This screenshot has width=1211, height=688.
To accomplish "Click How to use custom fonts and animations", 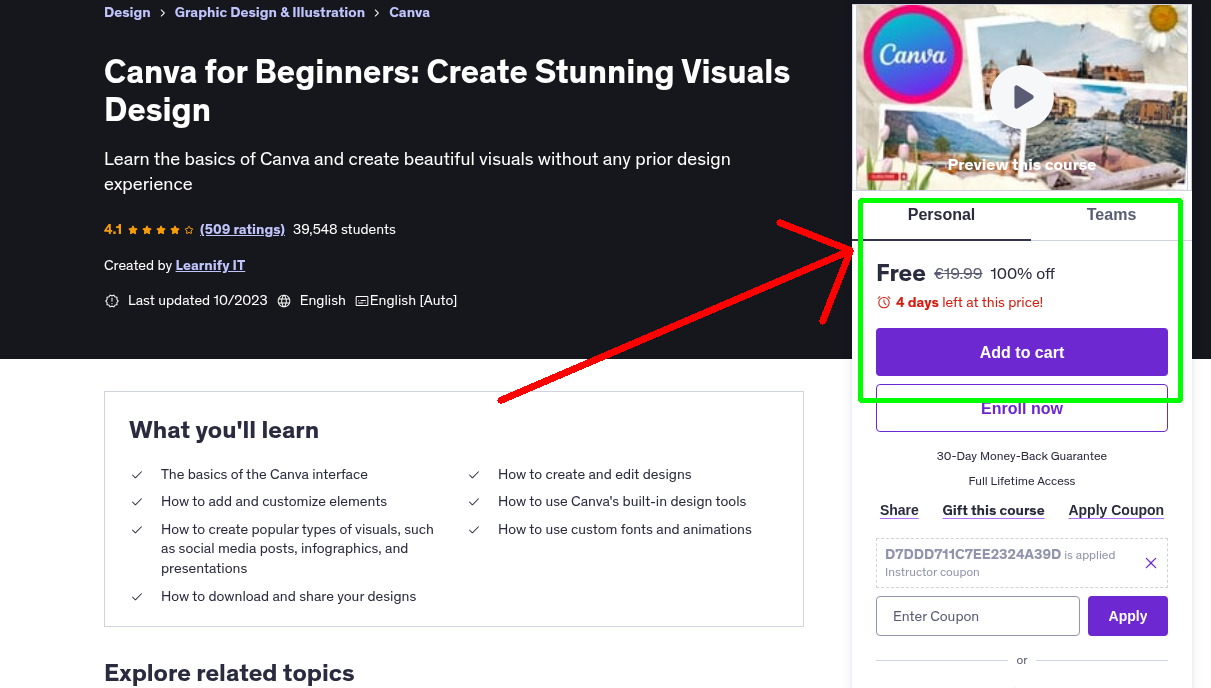I will 625,529.
